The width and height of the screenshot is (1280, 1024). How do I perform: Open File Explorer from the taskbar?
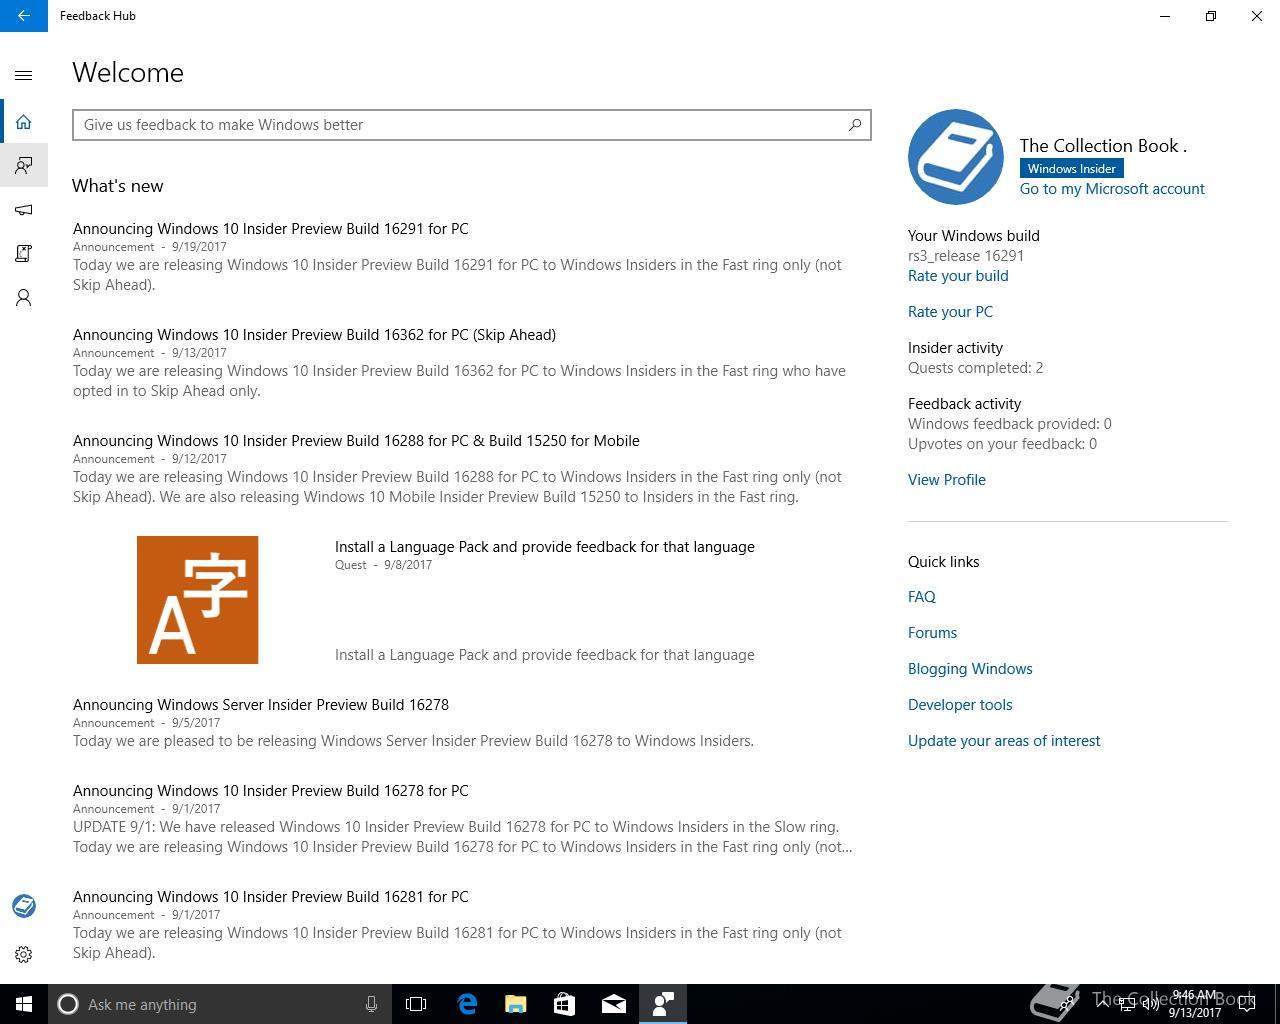point(515,1004)
